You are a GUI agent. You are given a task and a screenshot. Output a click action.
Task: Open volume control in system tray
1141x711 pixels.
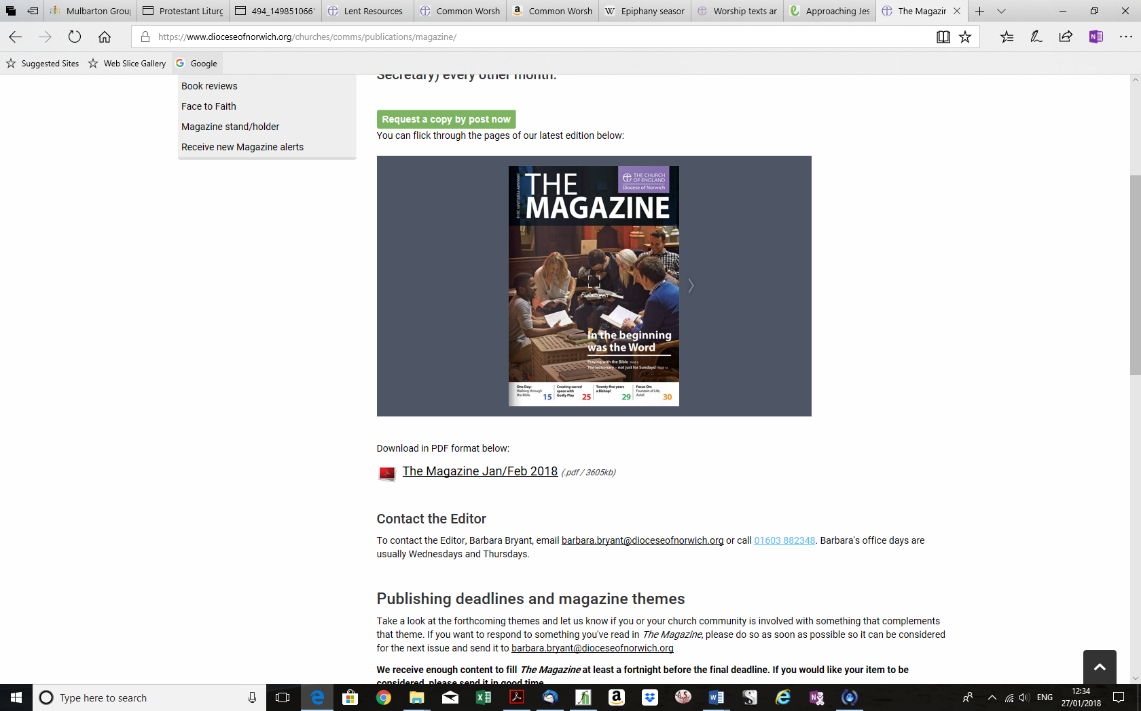click(x=1025, y=698)
